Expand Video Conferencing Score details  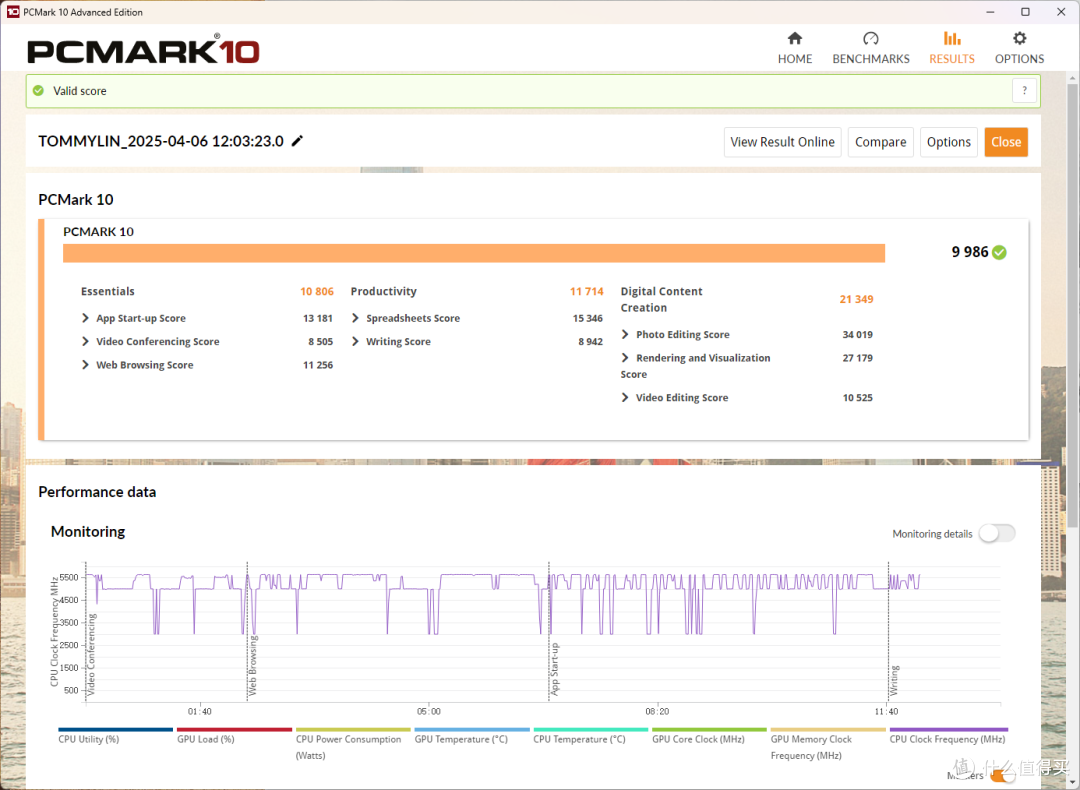tap(85, 342)
